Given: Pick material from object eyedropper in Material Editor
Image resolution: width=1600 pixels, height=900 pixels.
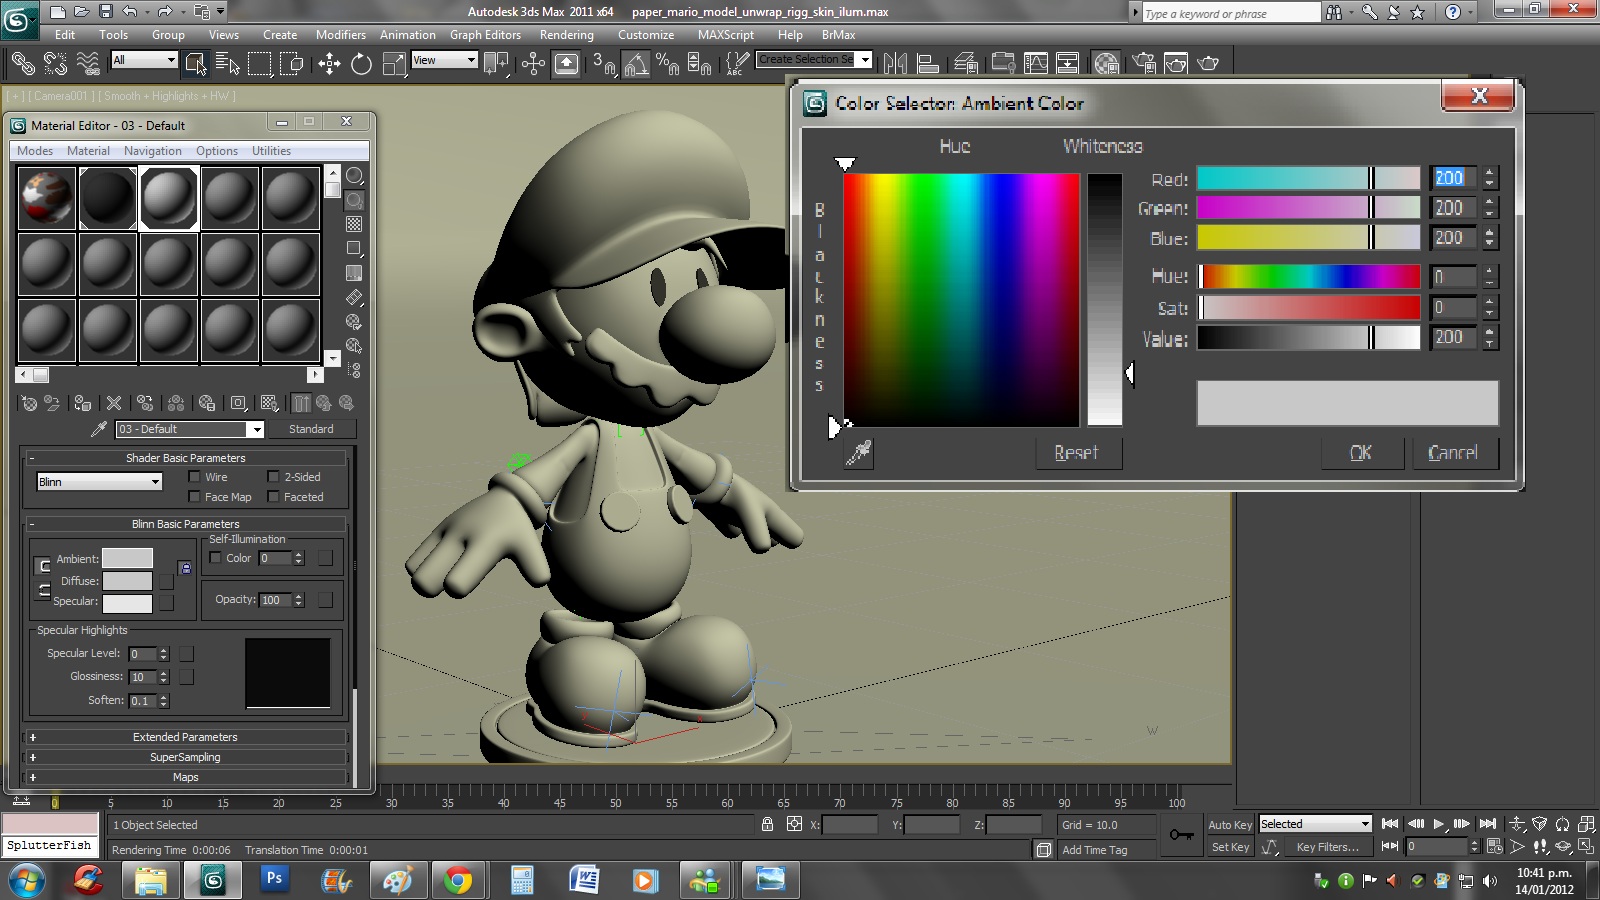Looking at the screenshot, I should click(x=99, y=429).
